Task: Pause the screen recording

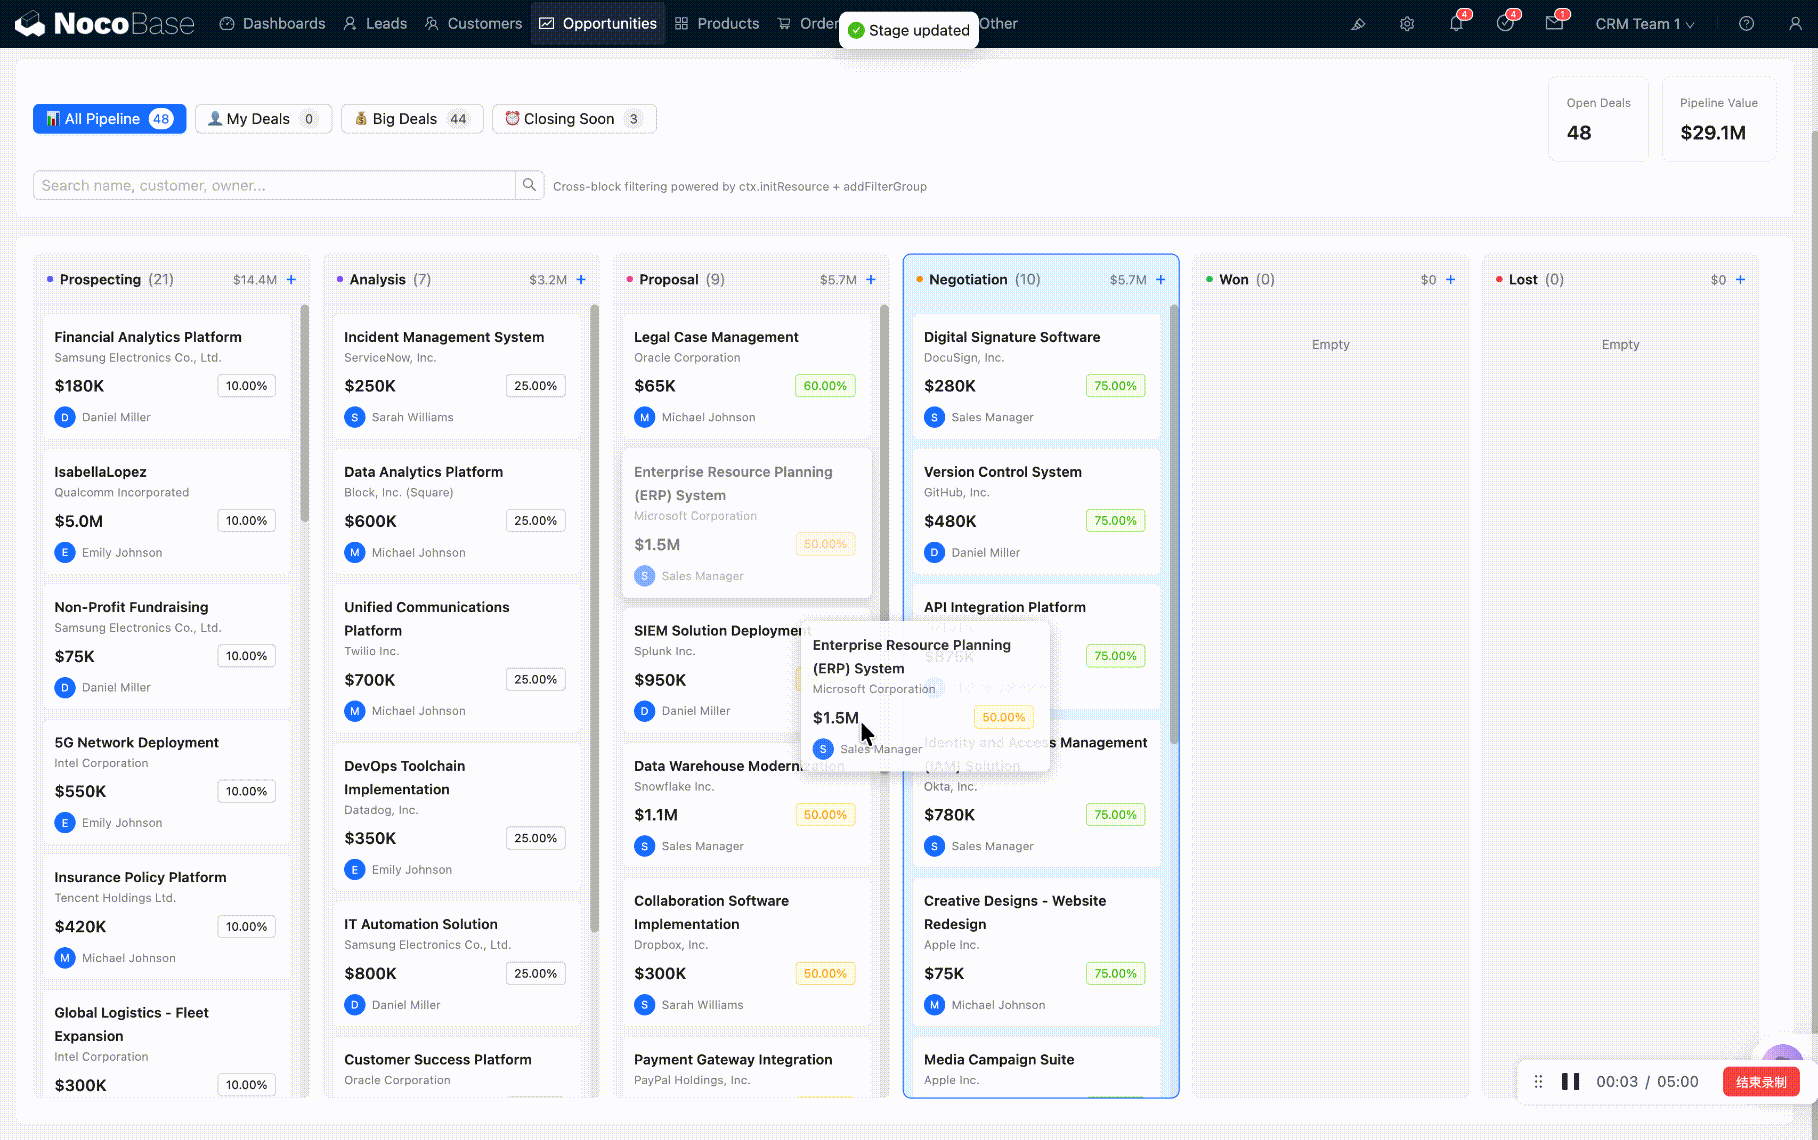Action: (x=1570, y=1082)
